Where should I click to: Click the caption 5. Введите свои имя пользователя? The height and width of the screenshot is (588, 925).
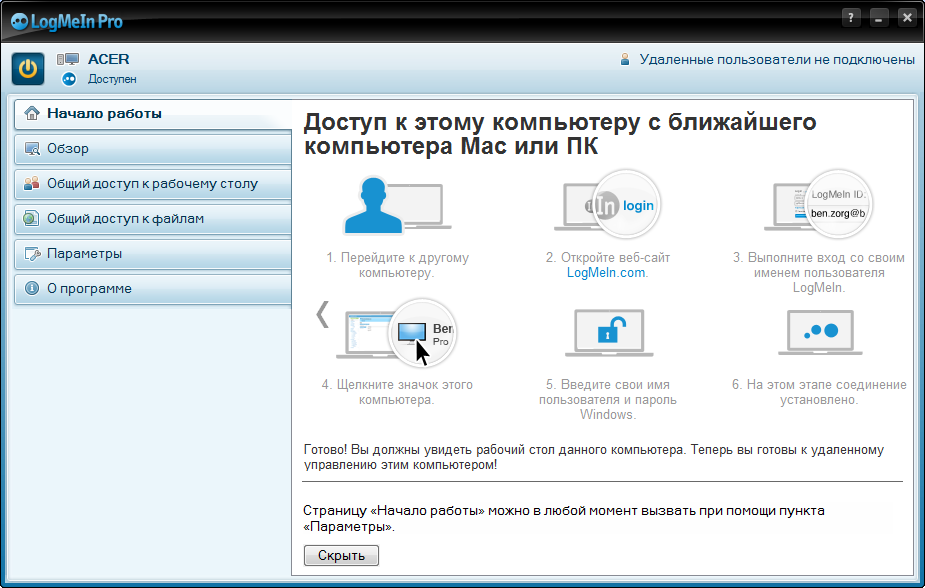tap(608, 400)
